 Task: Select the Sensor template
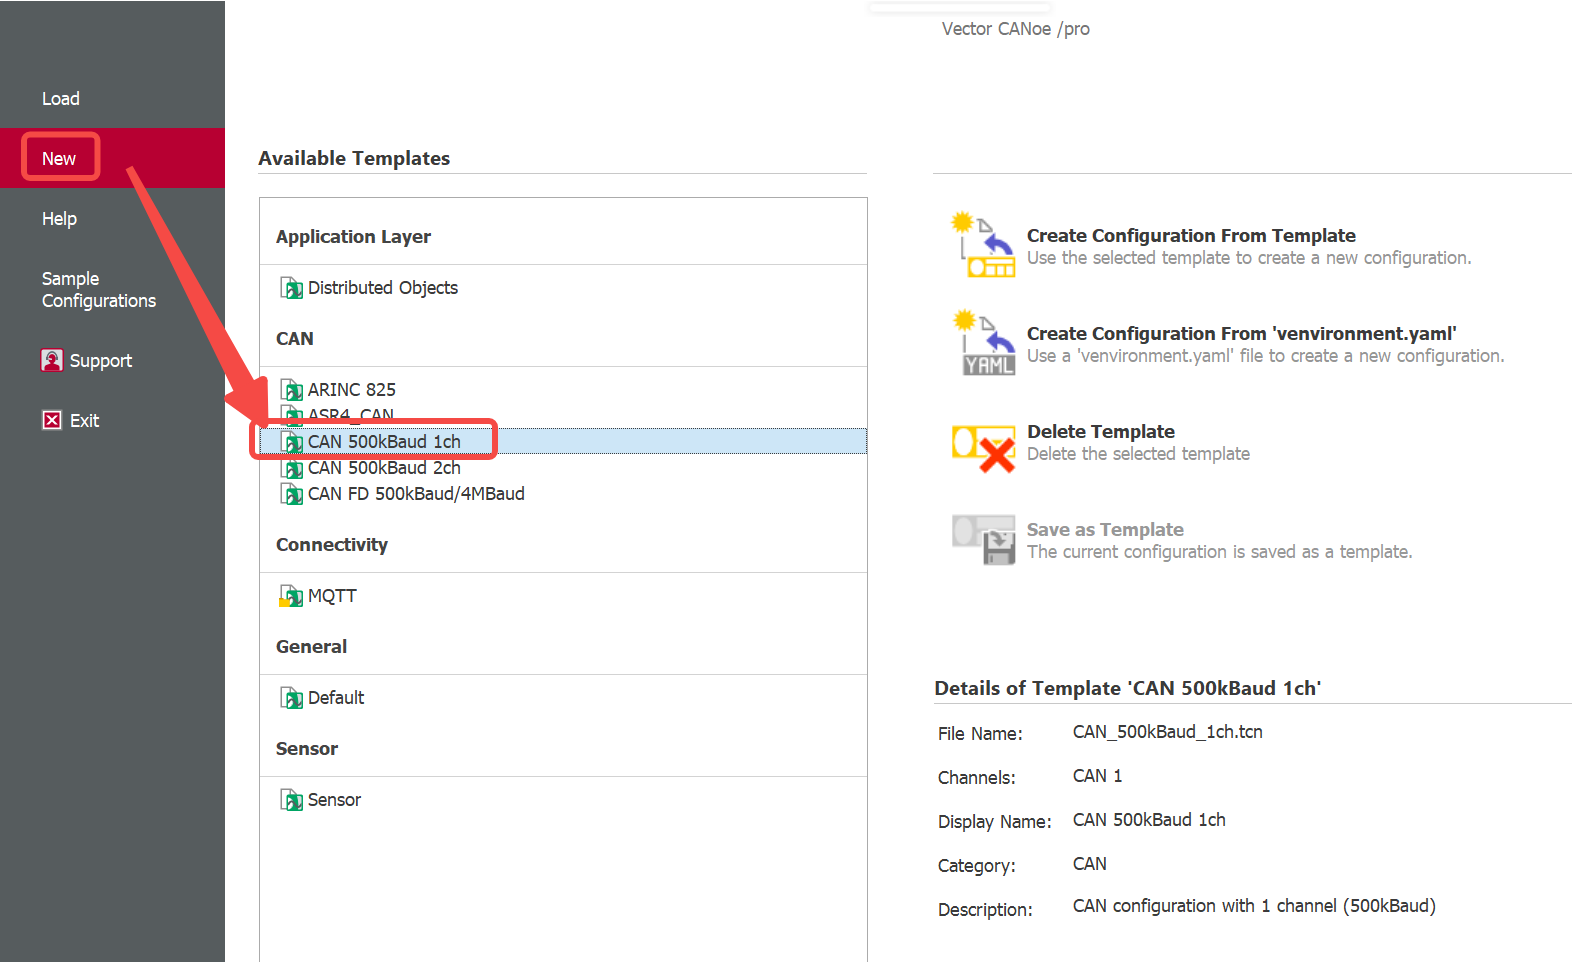(334, 800)
